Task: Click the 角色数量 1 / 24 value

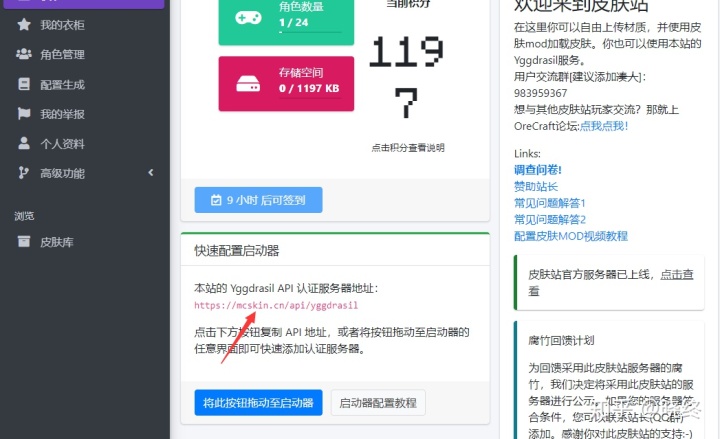Action: pyautogui.click(x=293, y=22)
